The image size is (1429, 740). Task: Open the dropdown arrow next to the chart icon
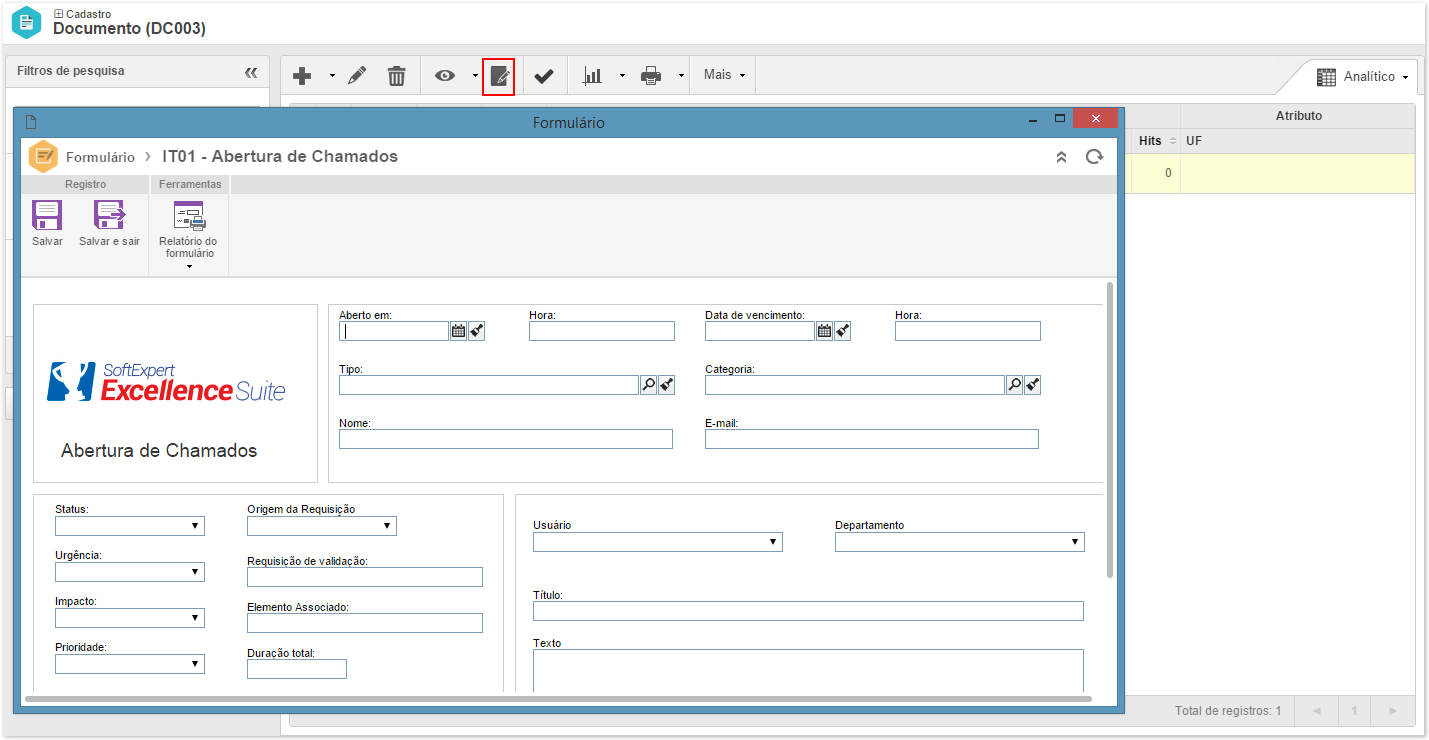[x=621, y=76]
